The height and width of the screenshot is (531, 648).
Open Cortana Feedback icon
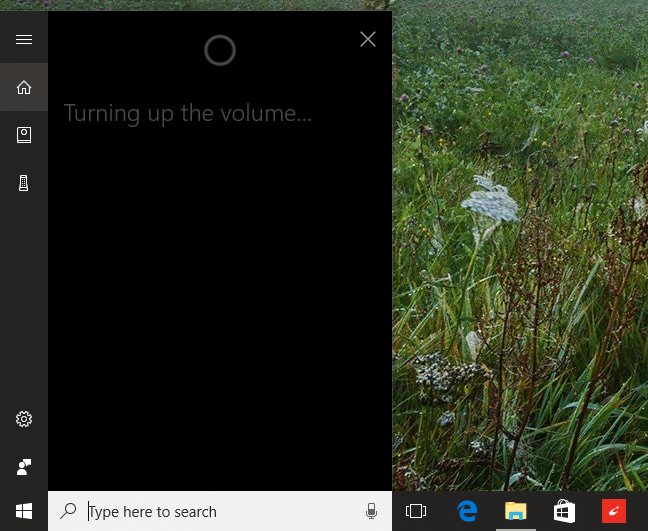click(24, 467)
